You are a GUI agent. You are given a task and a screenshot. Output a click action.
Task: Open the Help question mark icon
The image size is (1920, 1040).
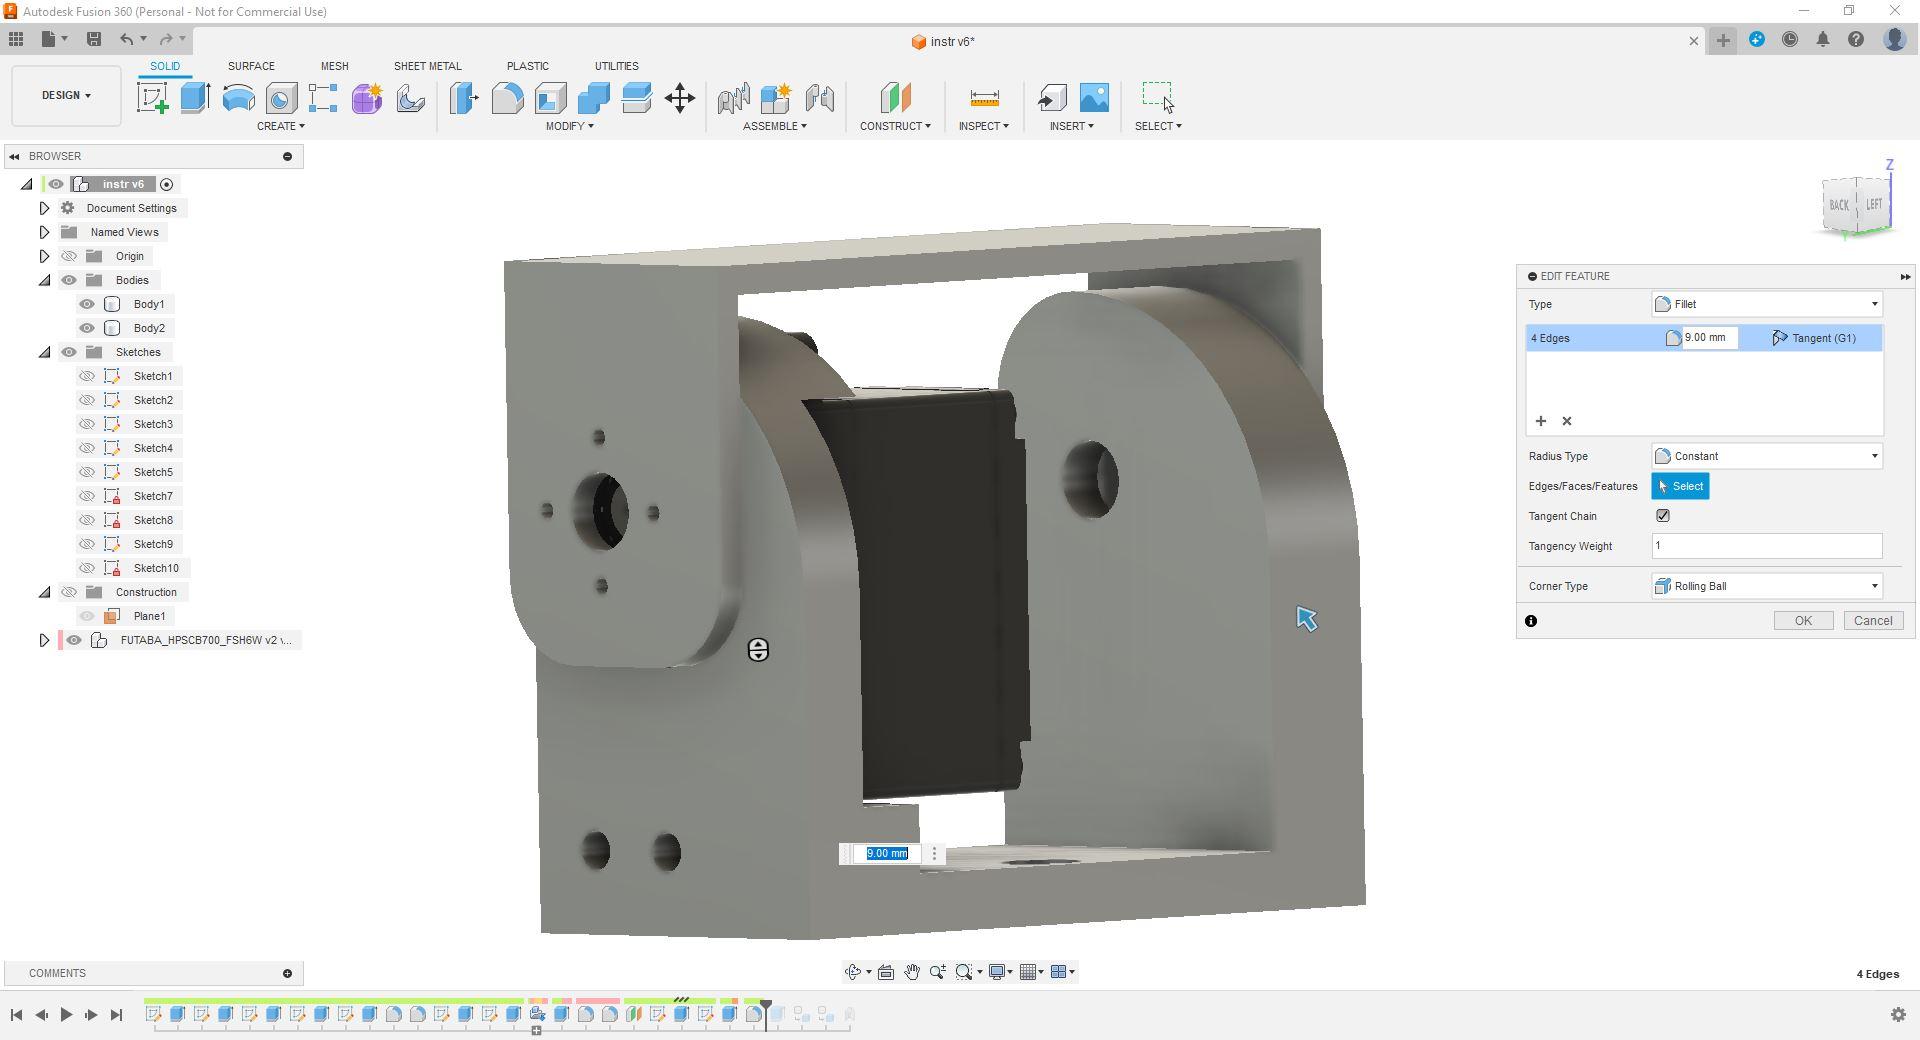[1856, 40]
